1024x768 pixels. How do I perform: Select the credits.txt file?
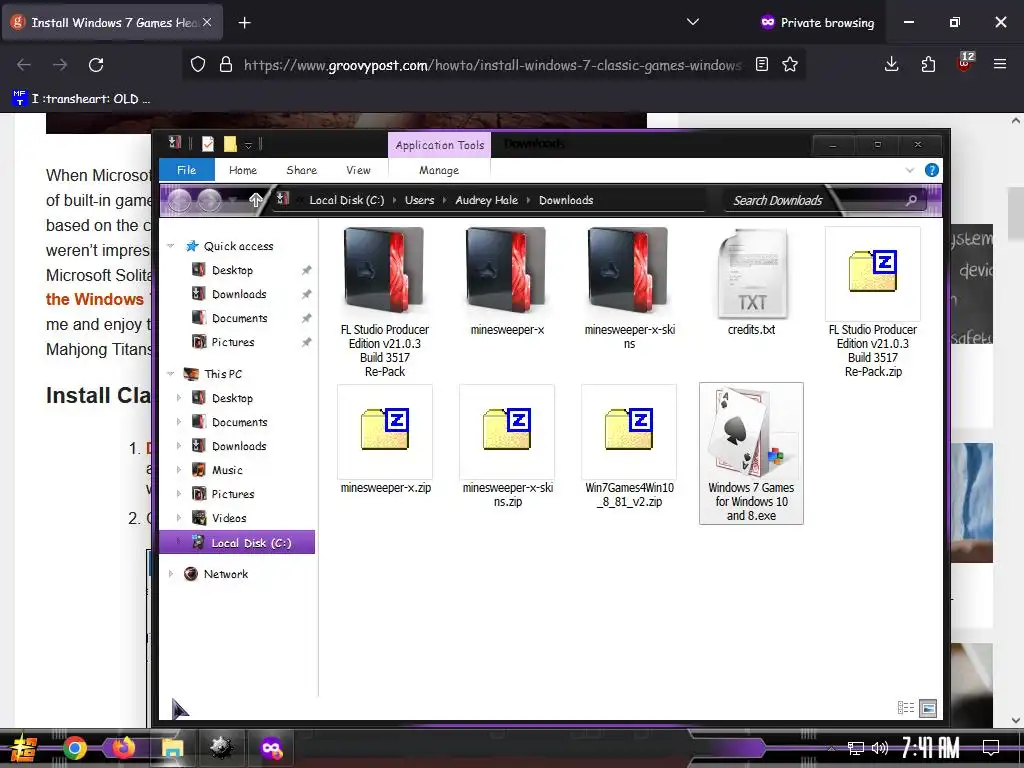pos(751,281)
